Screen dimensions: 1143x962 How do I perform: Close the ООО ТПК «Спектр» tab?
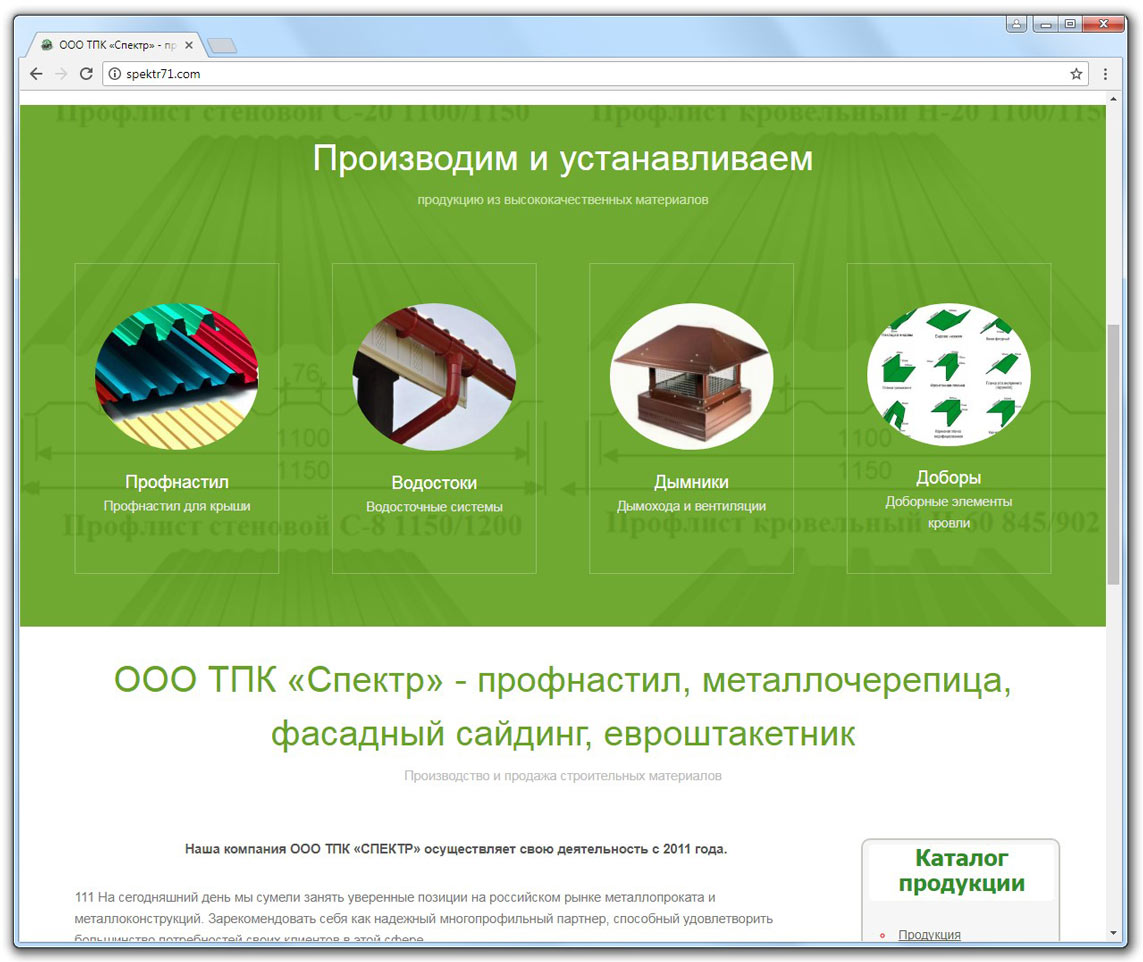[x=189, y=45]
